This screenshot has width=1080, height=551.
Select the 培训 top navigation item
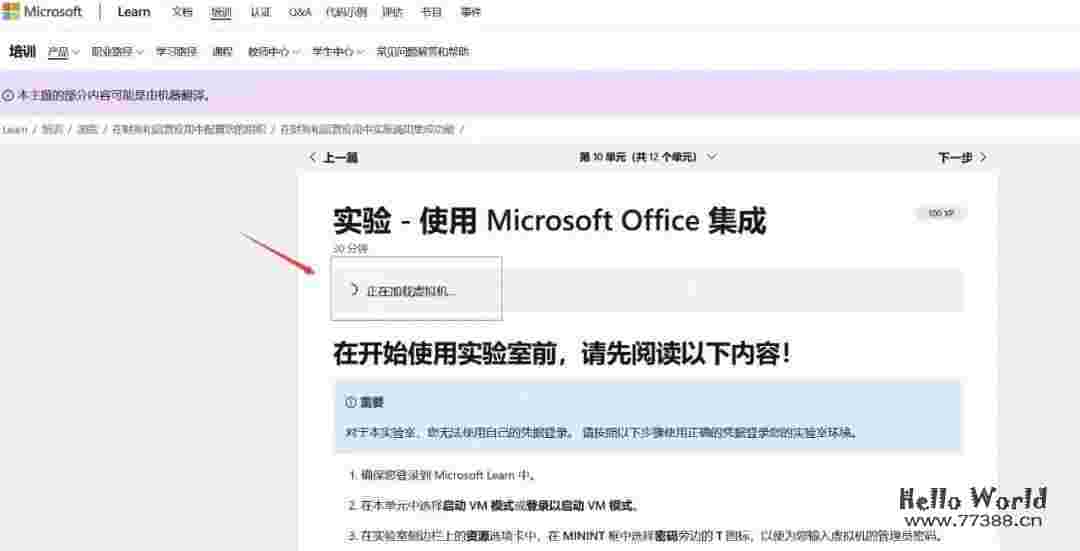[221, 12]
